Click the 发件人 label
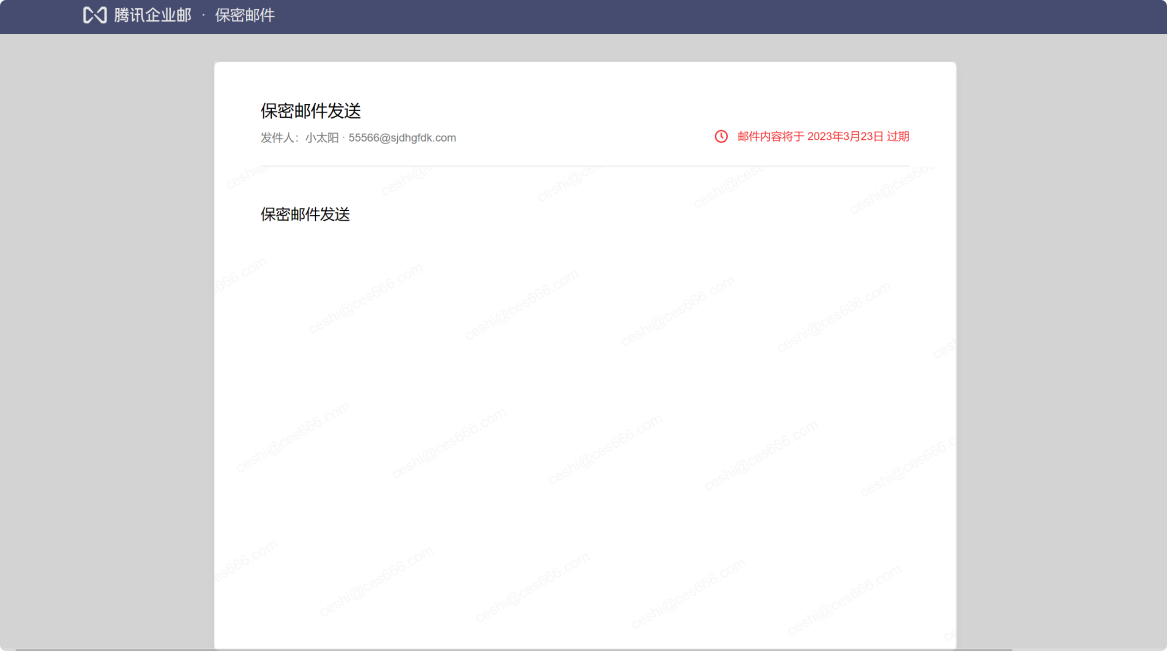 click(x=280, y=138)
